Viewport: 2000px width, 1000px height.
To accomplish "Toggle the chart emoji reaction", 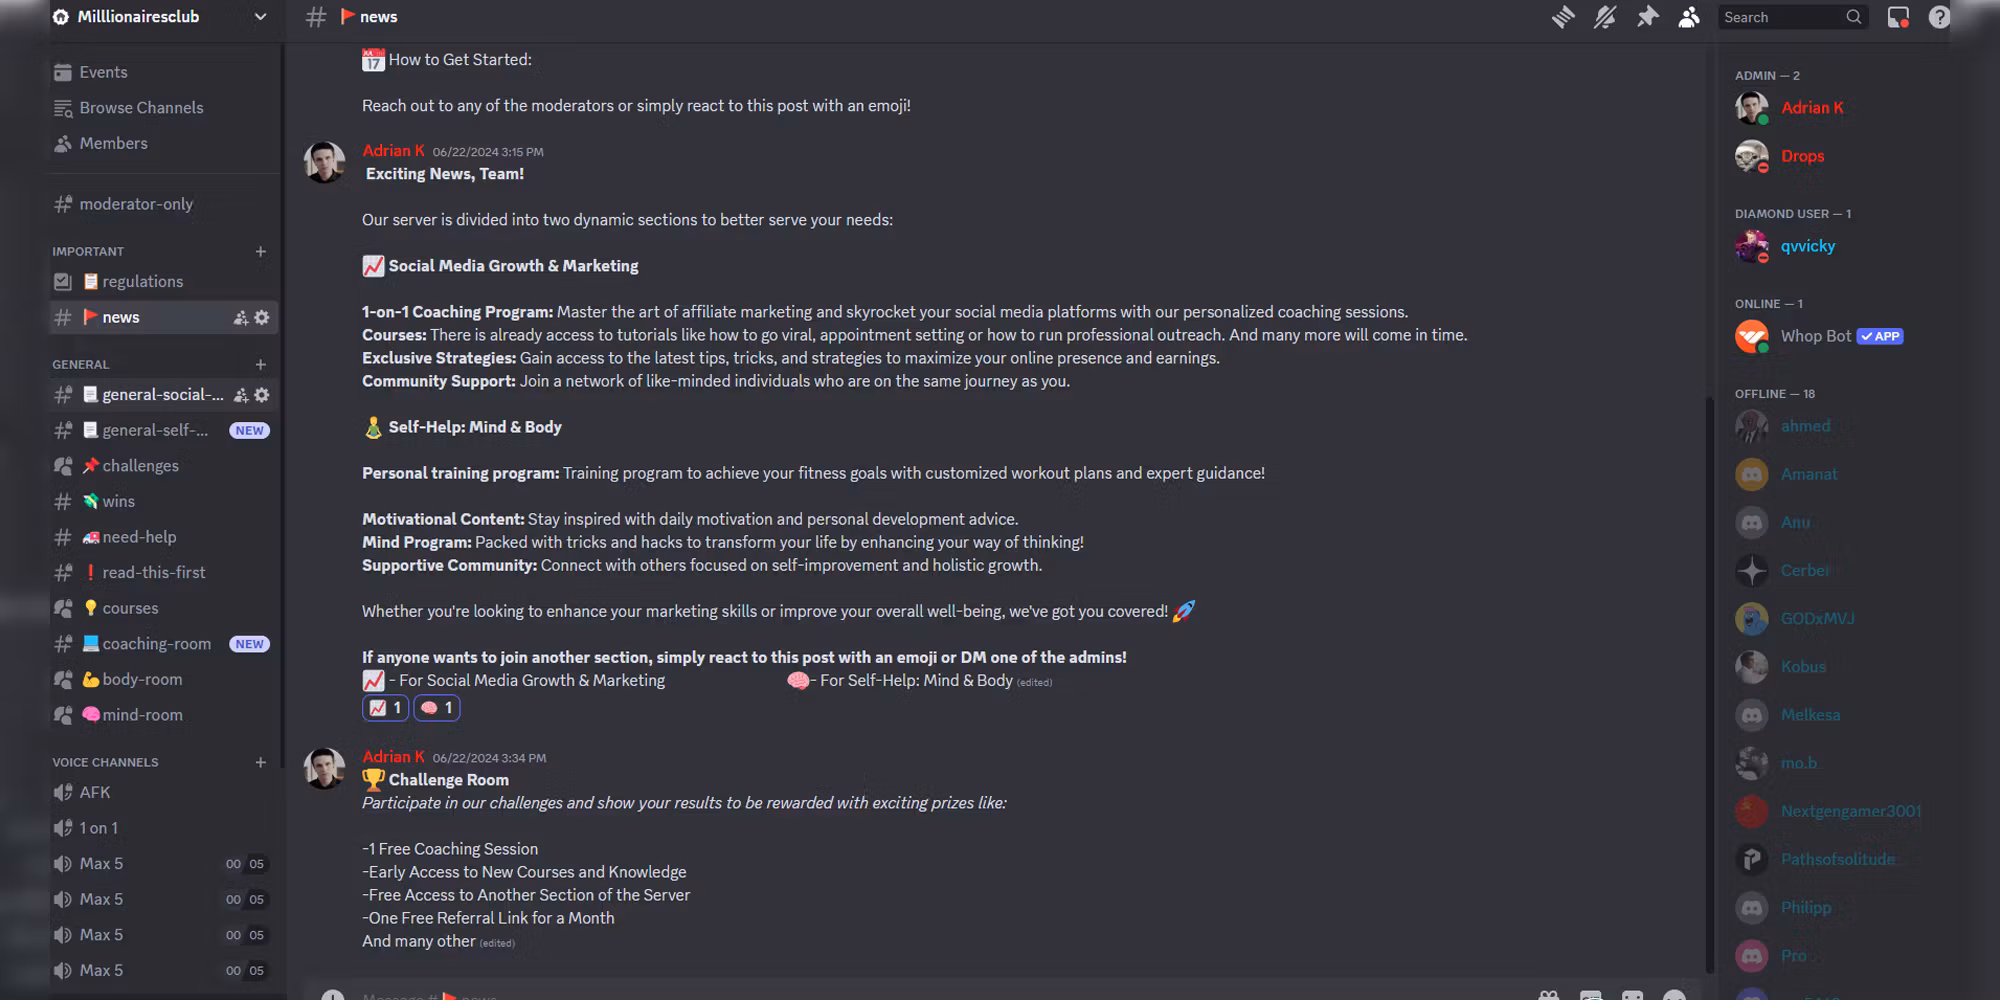I will pyautogui.click(x=385, y=708).
